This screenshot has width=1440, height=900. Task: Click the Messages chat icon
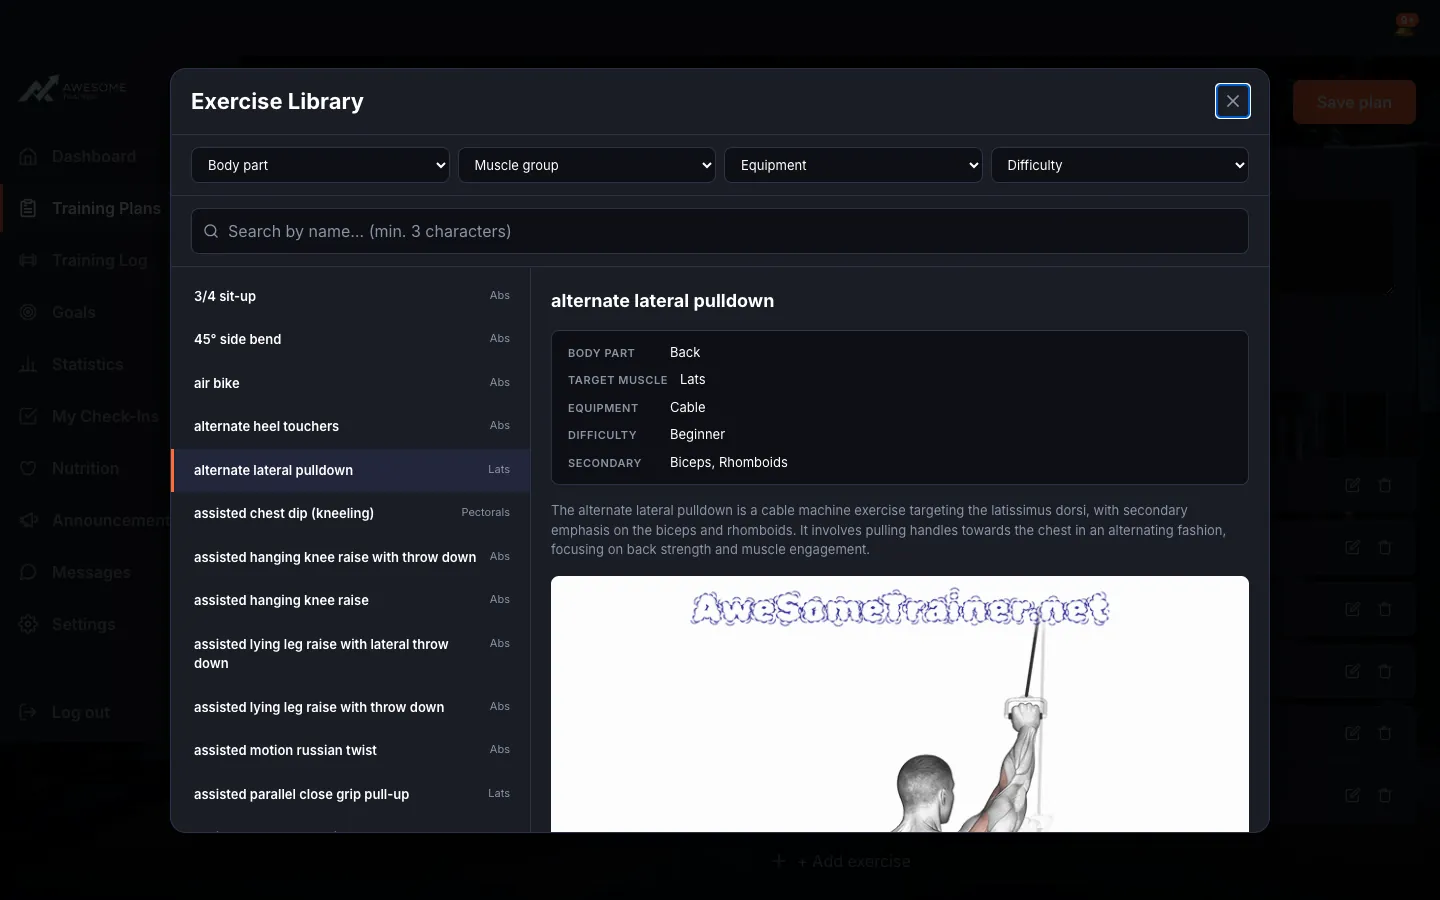coord(29,572)
